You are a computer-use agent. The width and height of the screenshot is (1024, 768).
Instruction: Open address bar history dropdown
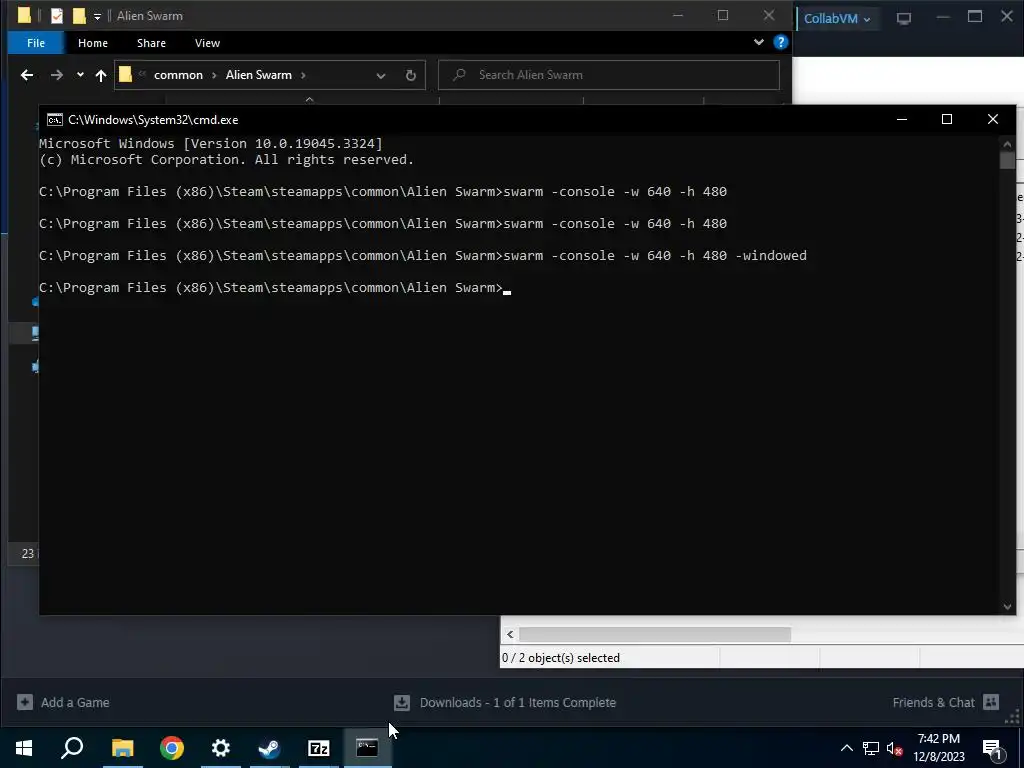pos(381,75)
